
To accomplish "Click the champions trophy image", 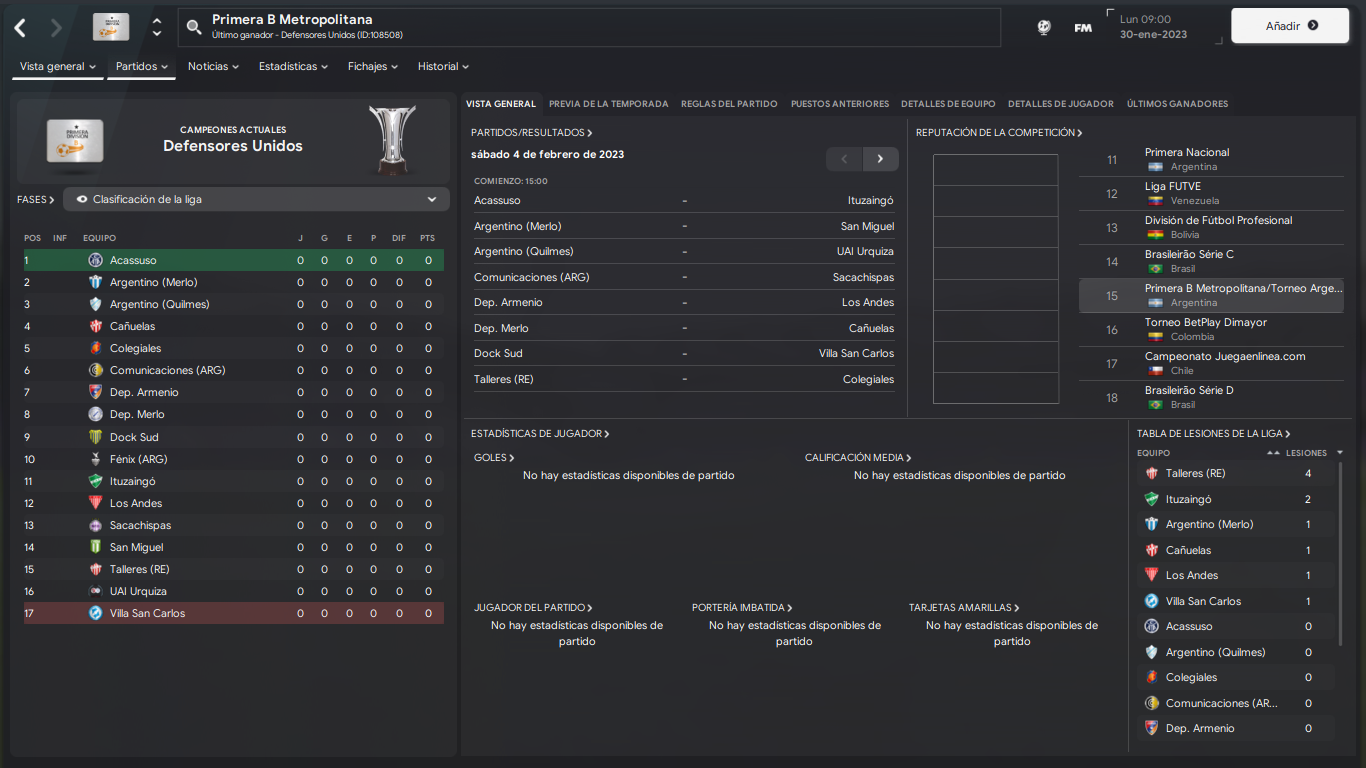I will pyautogui.click(x=392, y=139).
